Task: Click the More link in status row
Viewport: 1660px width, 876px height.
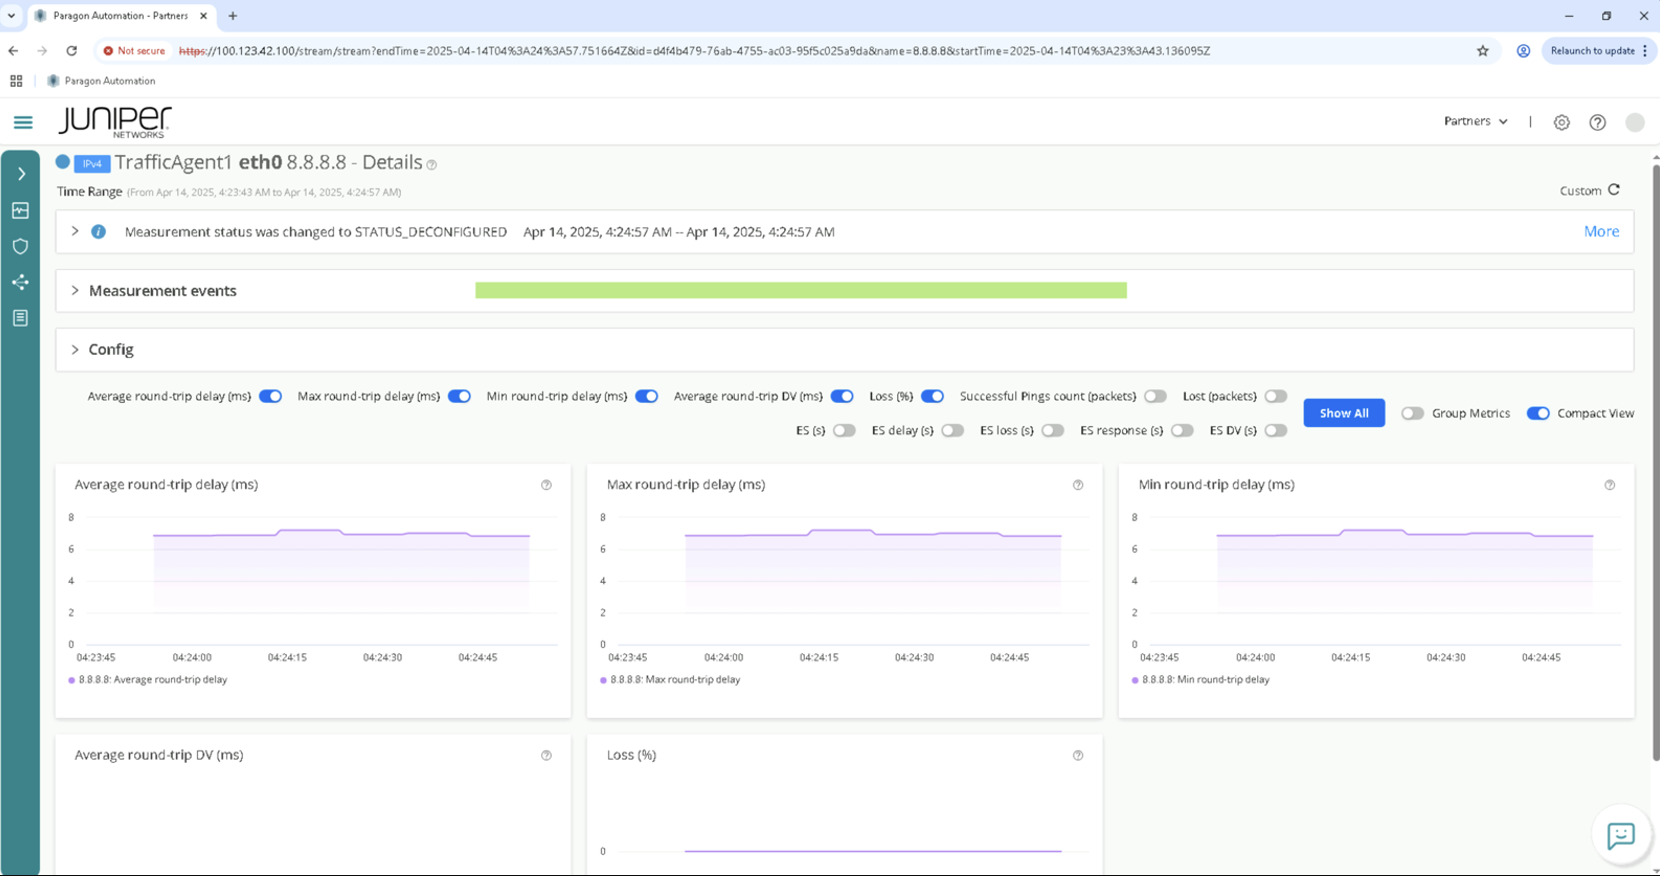Action: tap(1600, 231)
